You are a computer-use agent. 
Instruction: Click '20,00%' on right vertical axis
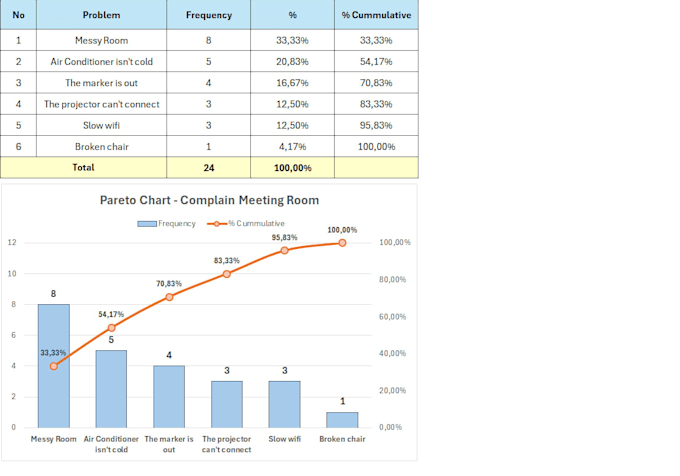(x=392, y=391)
